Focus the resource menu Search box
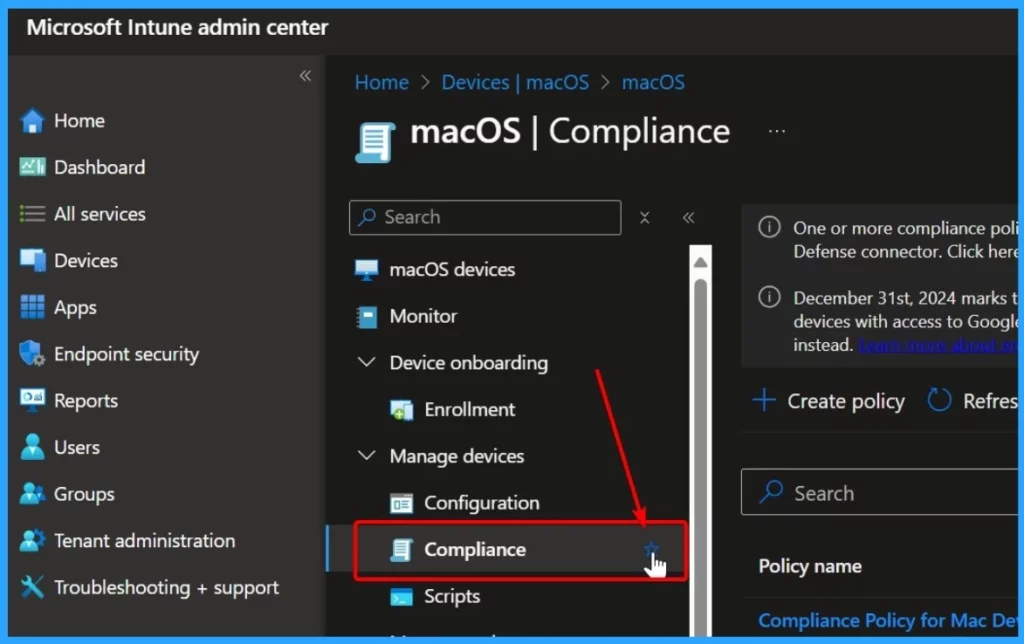 [x=485, y=217]
